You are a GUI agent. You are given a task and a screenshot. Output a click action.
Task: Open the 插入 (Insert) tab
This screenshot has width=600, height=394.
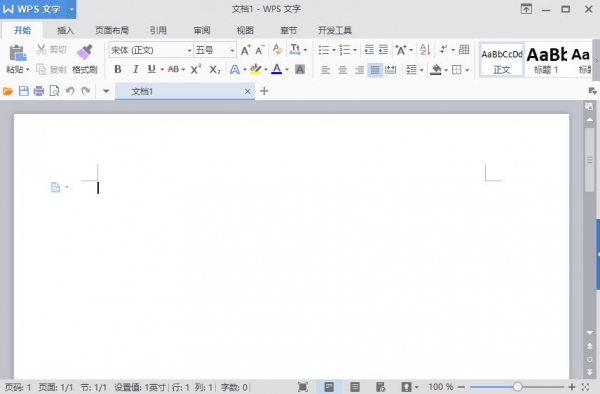(x=65, y=30)
